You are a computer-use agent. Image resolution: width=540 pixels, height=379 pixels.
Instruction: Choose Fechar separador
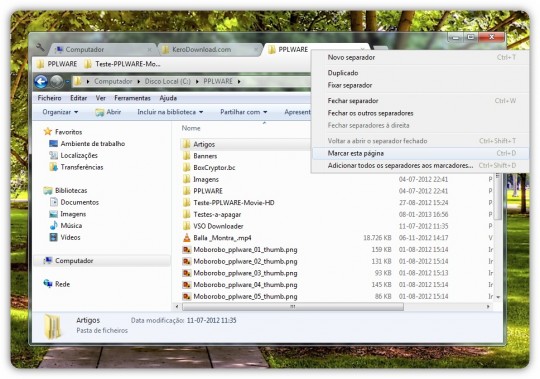pyautogui.click(x=420, y=101)
